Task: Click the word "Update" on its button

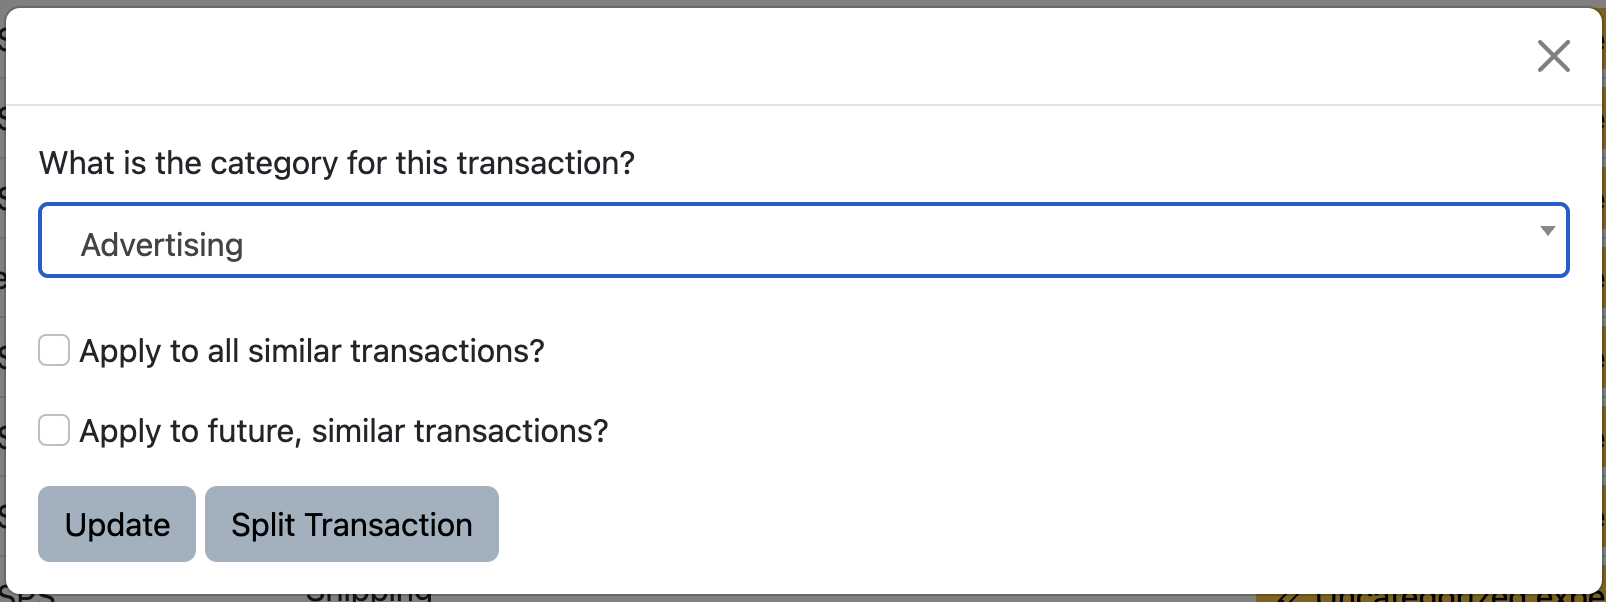Action: (x=117, y=524)
